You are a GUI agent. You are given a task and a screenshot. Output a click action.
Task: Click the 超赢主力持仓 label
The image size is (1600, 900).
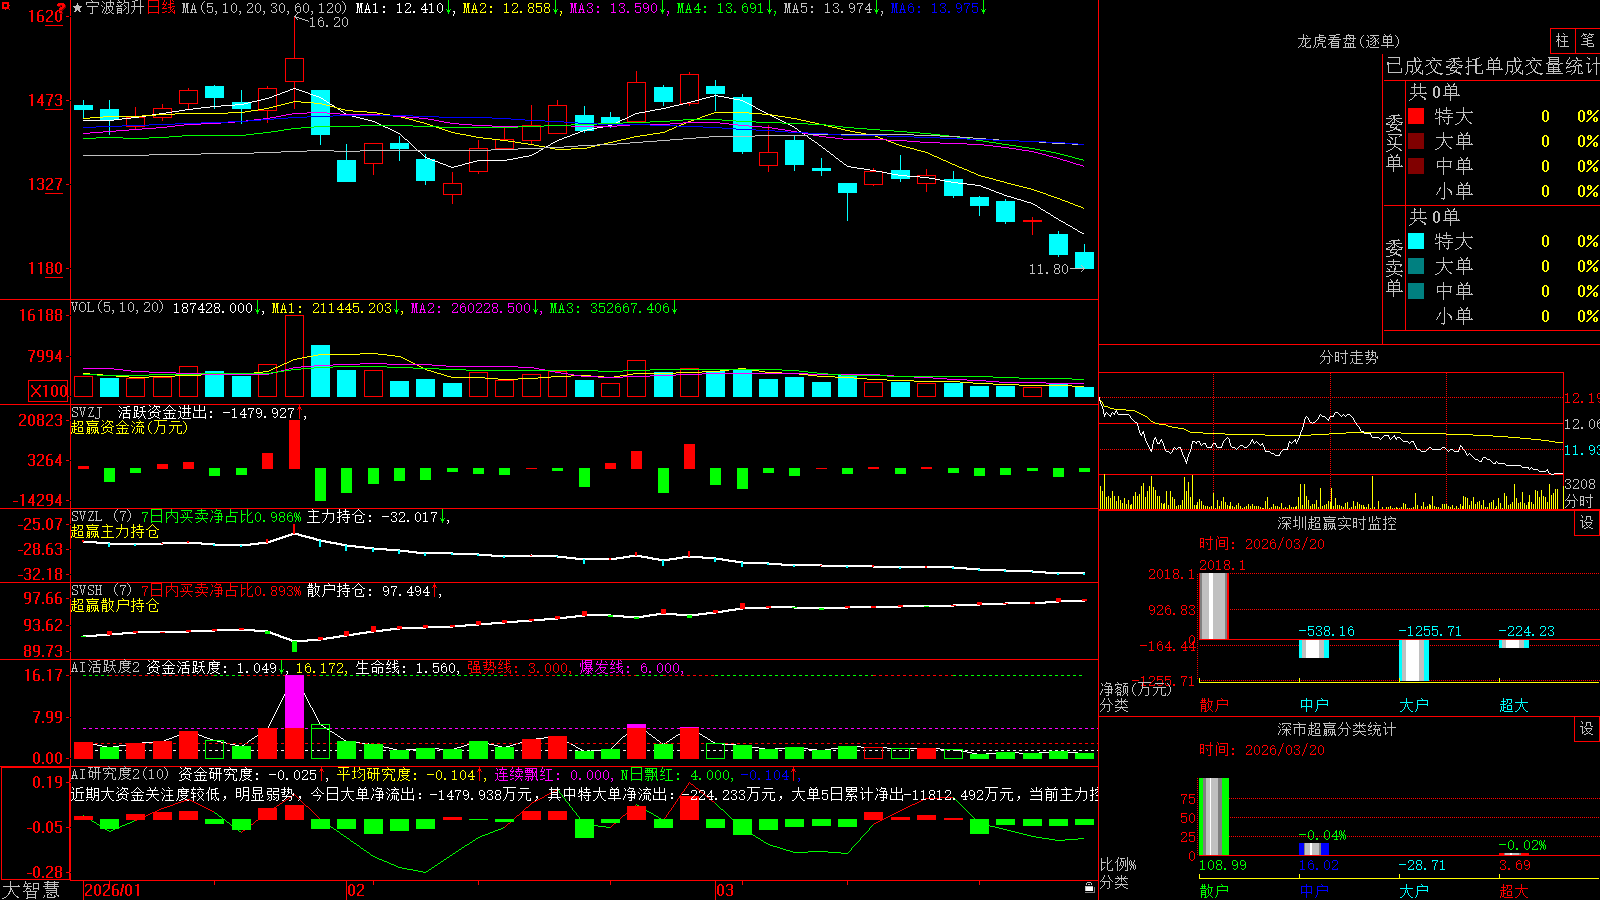(115, 531)
